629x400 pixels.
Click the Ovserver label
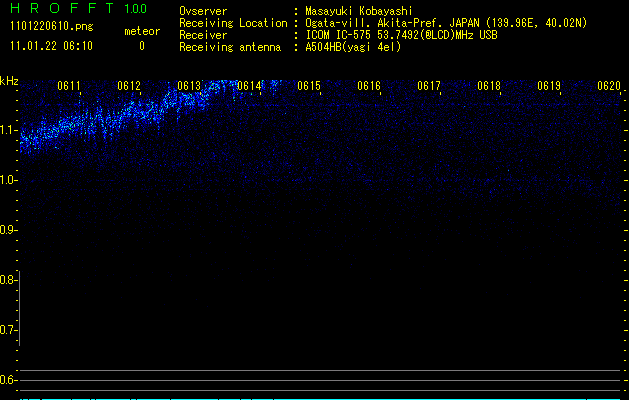[x=203, y=11]
